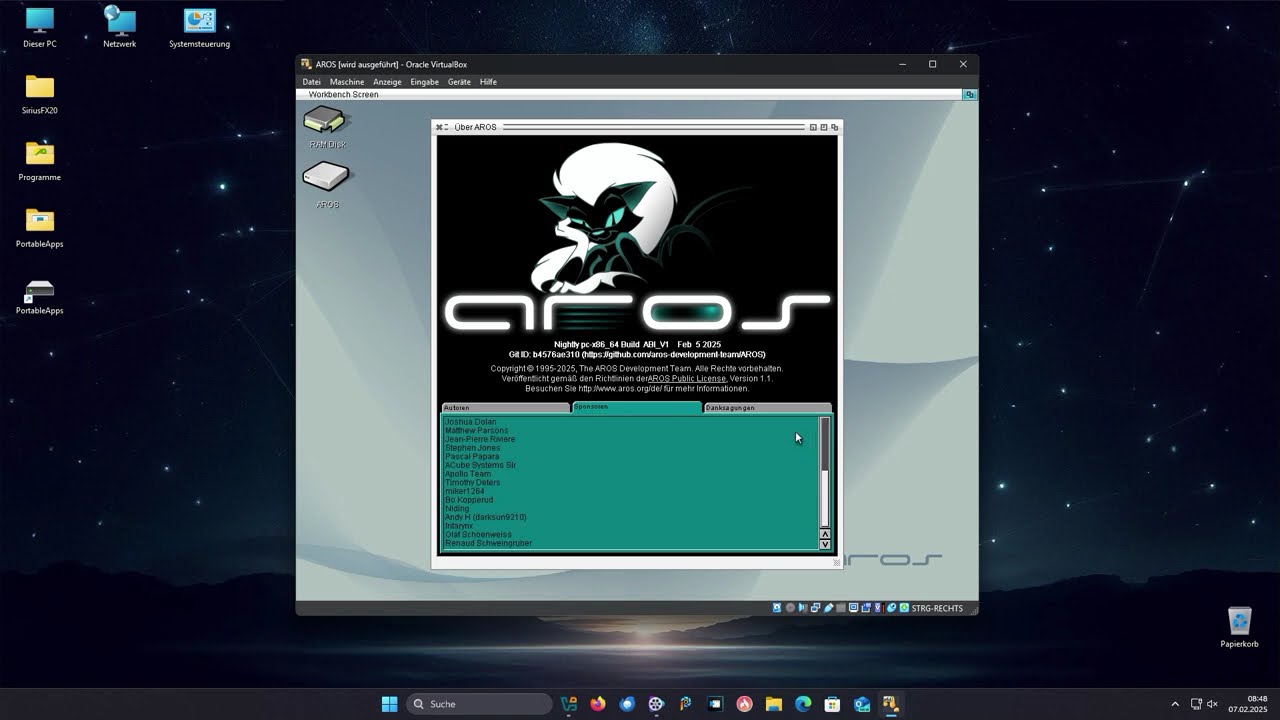Click the Über AROS window close gadget

click(x=440, y=127)
